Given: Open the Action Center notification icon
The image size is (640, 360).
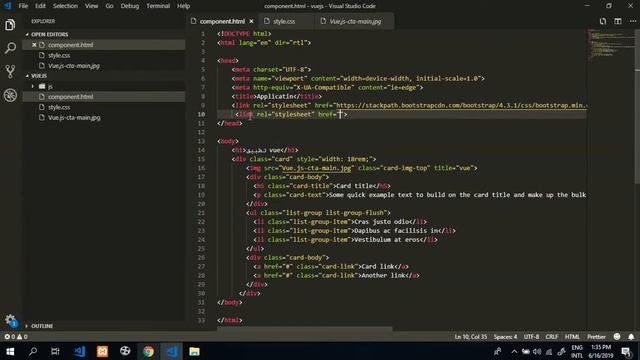Looking at the screenshot, I should pos(626,351).
